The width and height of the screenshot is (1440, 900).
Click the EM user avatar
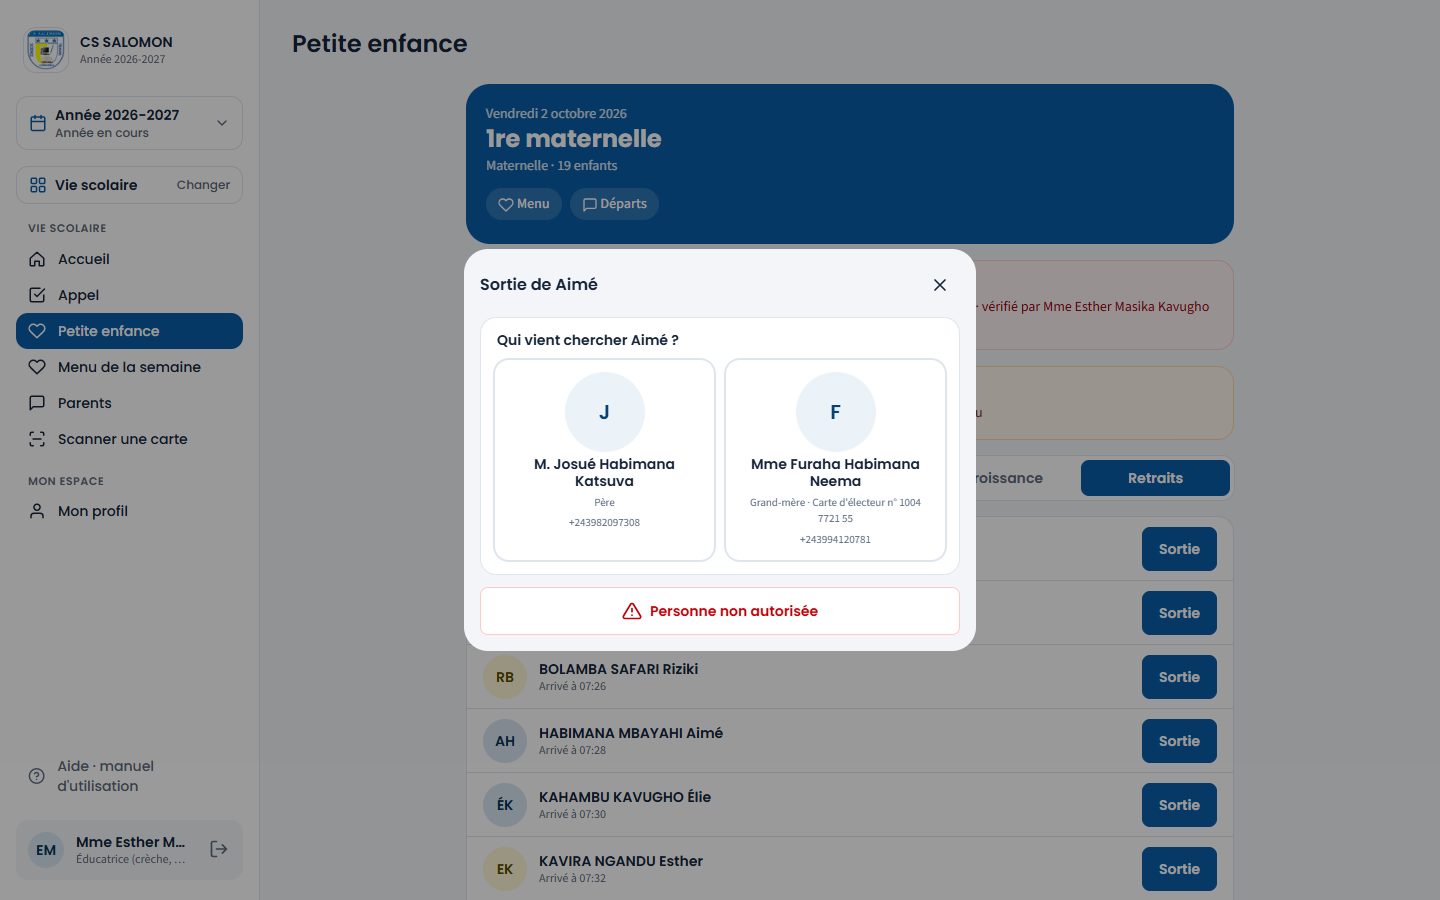coord(46,850)
